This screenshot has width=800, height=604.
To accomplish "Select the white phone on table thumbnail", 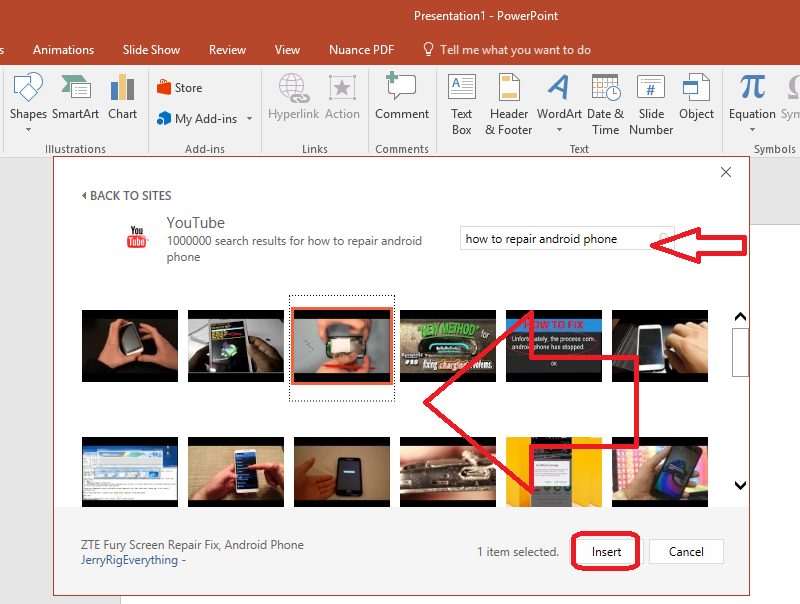I will pyautogui.click(x=660, y=346).
